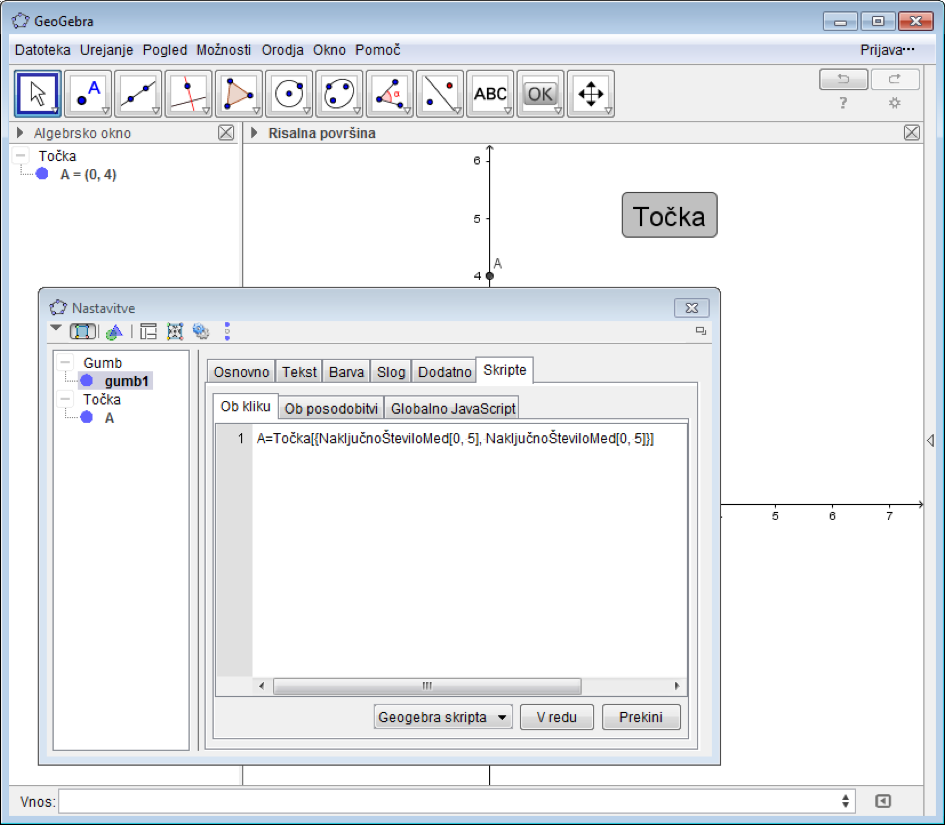This screenshot has width=945, height=825.
Task: Select the Angle tool
Action: click(389, 94)
